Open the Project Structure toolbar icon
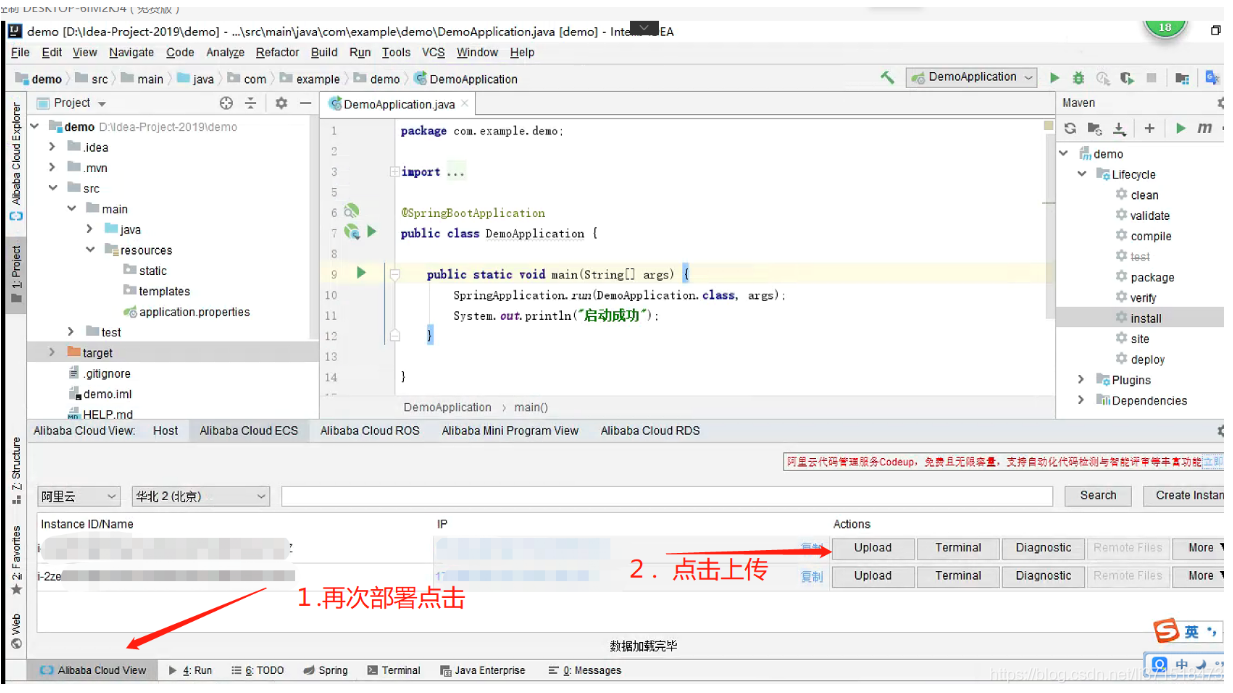This screenshot has width=1233, height=693. (1182, 78)
